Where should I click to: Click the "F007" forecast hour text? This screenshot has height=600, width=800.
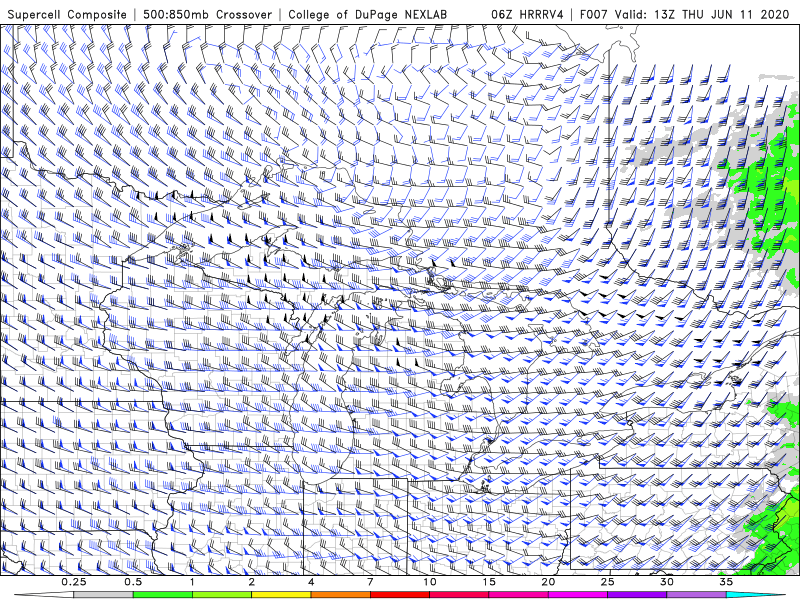[x=593, y=15]
